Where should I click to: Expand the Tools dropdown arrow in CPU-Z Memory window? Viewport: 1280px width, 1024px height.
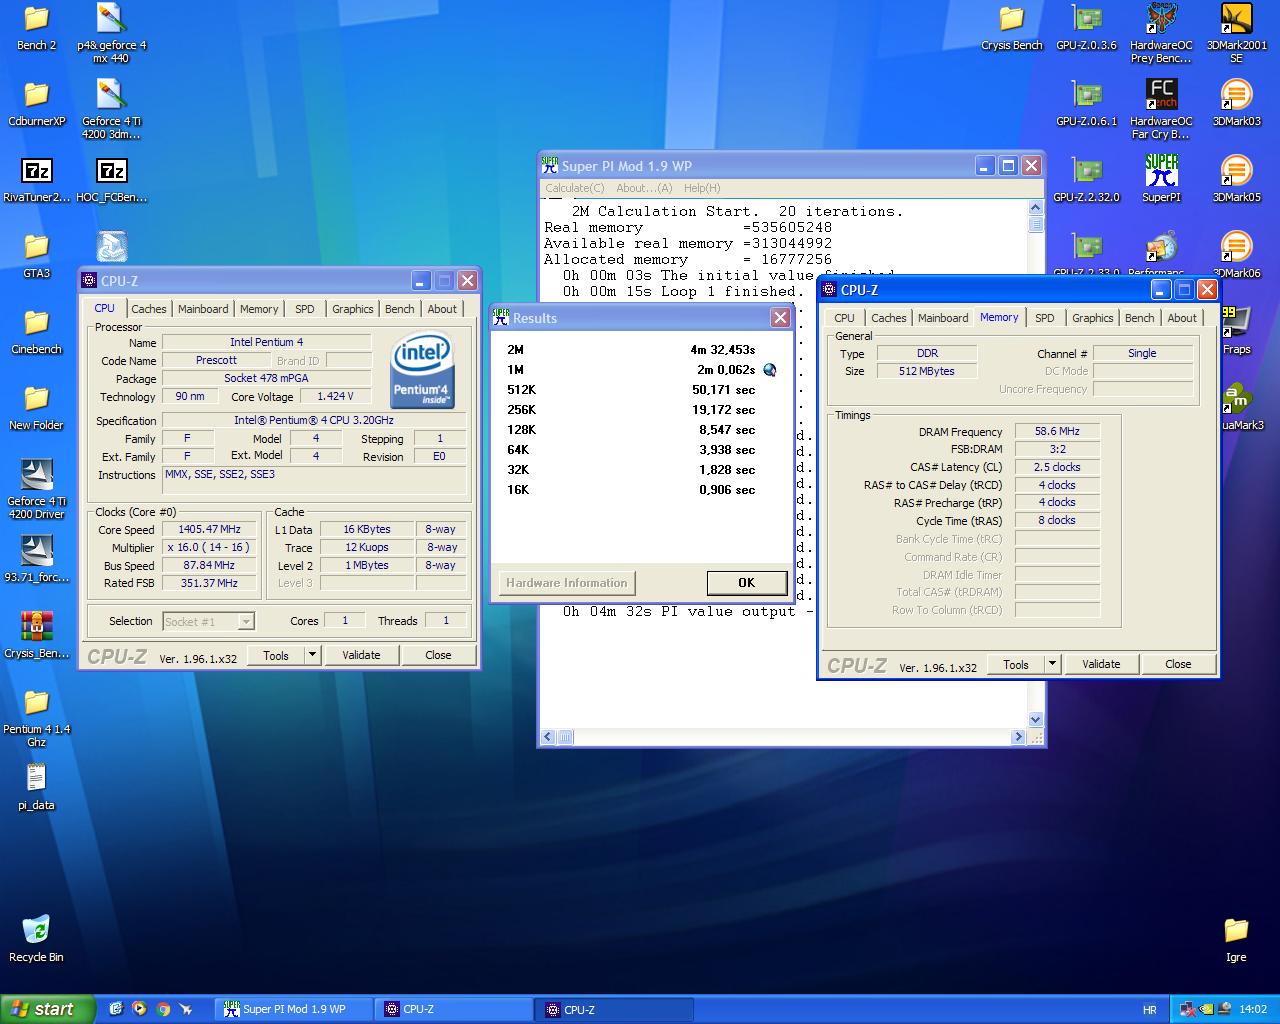tap(1052, 664)
